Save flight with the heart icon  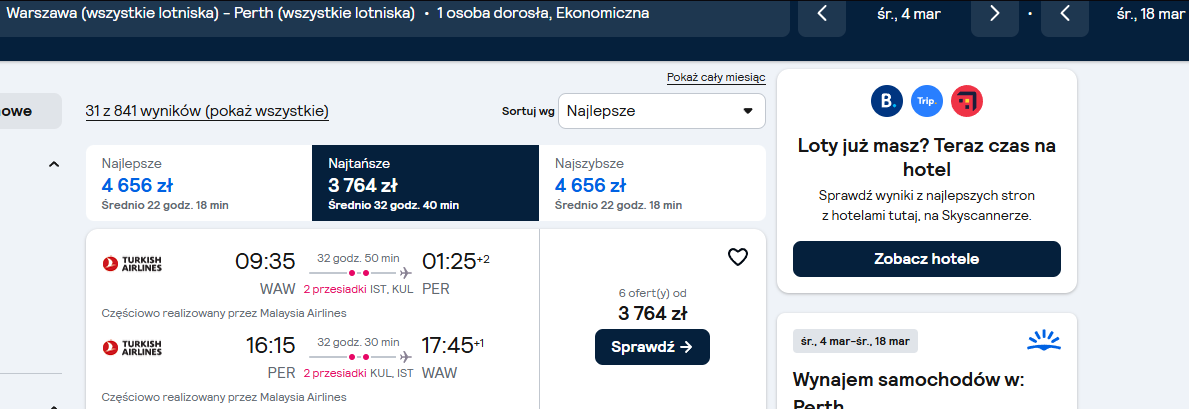[738, 257]
